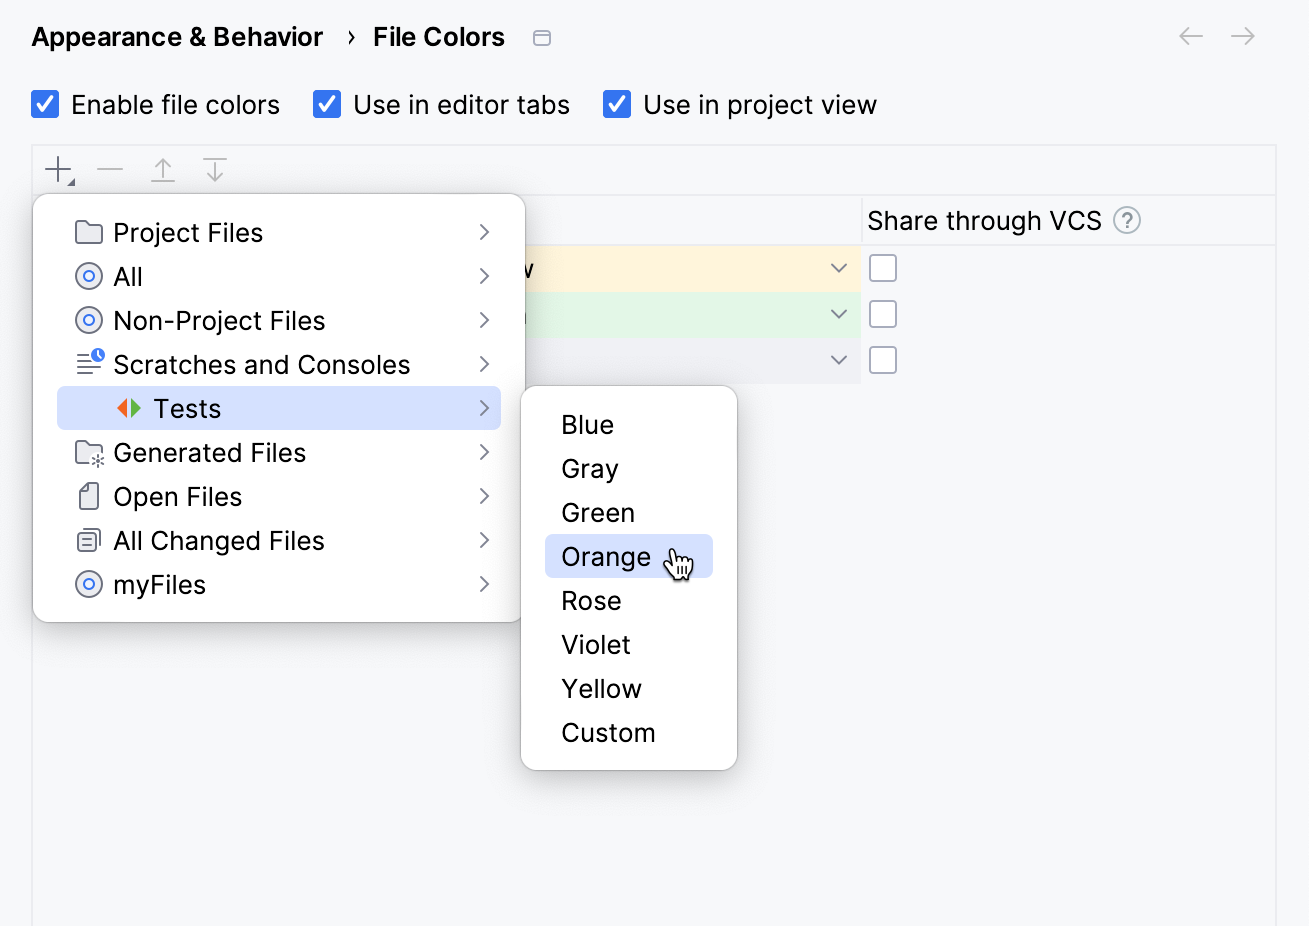Toggle Use in editor tabs checkbox

[x=327, y=104]
